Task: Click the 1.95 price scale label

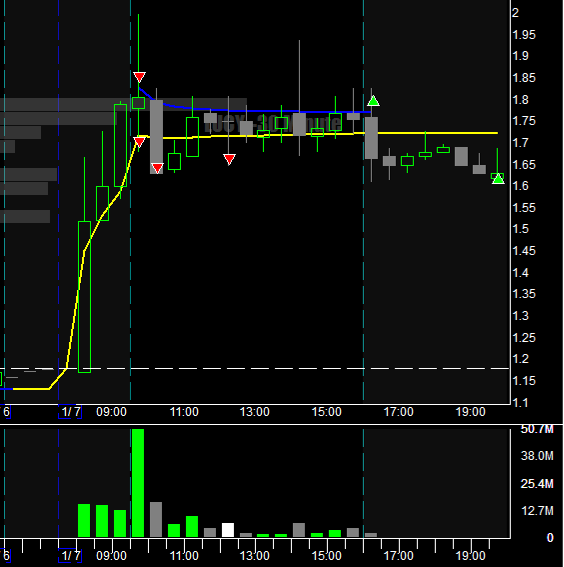Action: pos(524,35)
